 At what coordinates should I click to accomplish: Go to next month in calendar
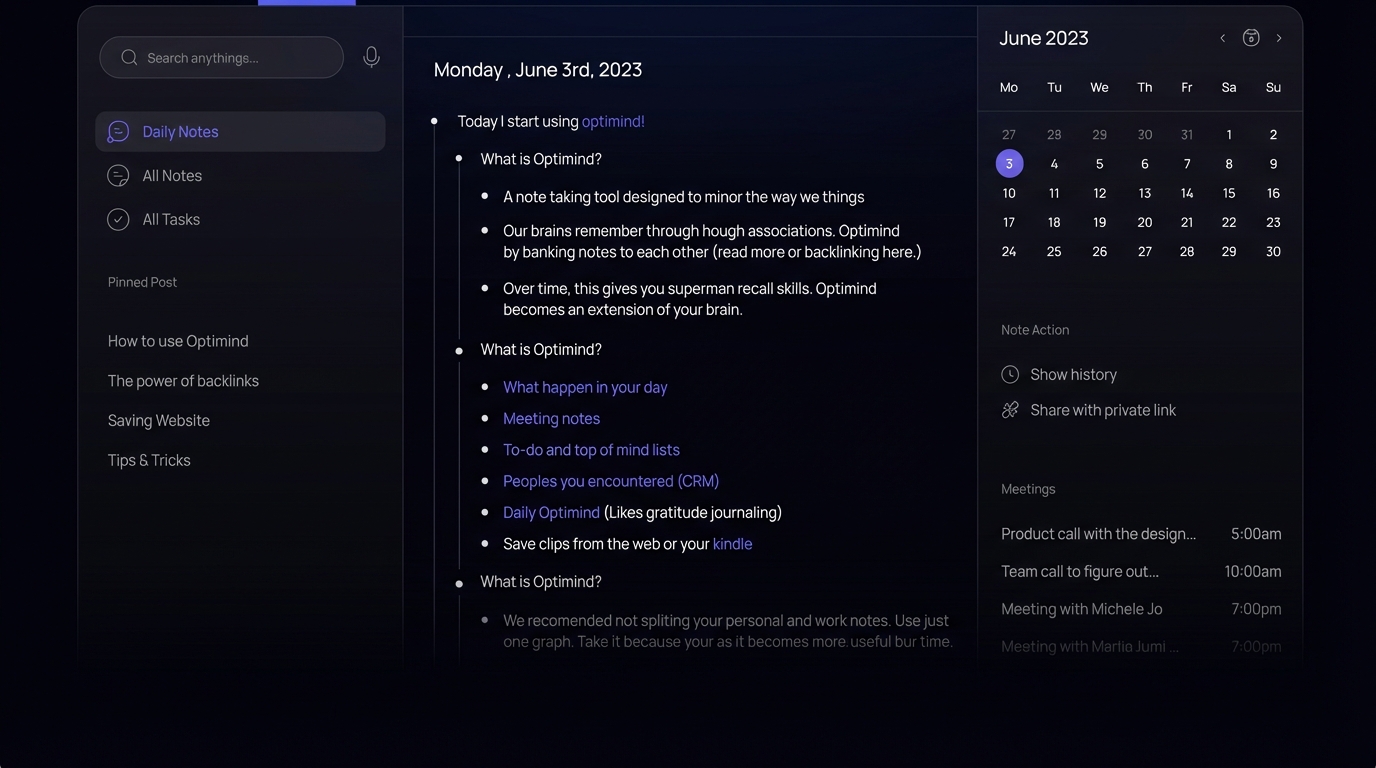pyautogui.click(x=1279, y=38)
